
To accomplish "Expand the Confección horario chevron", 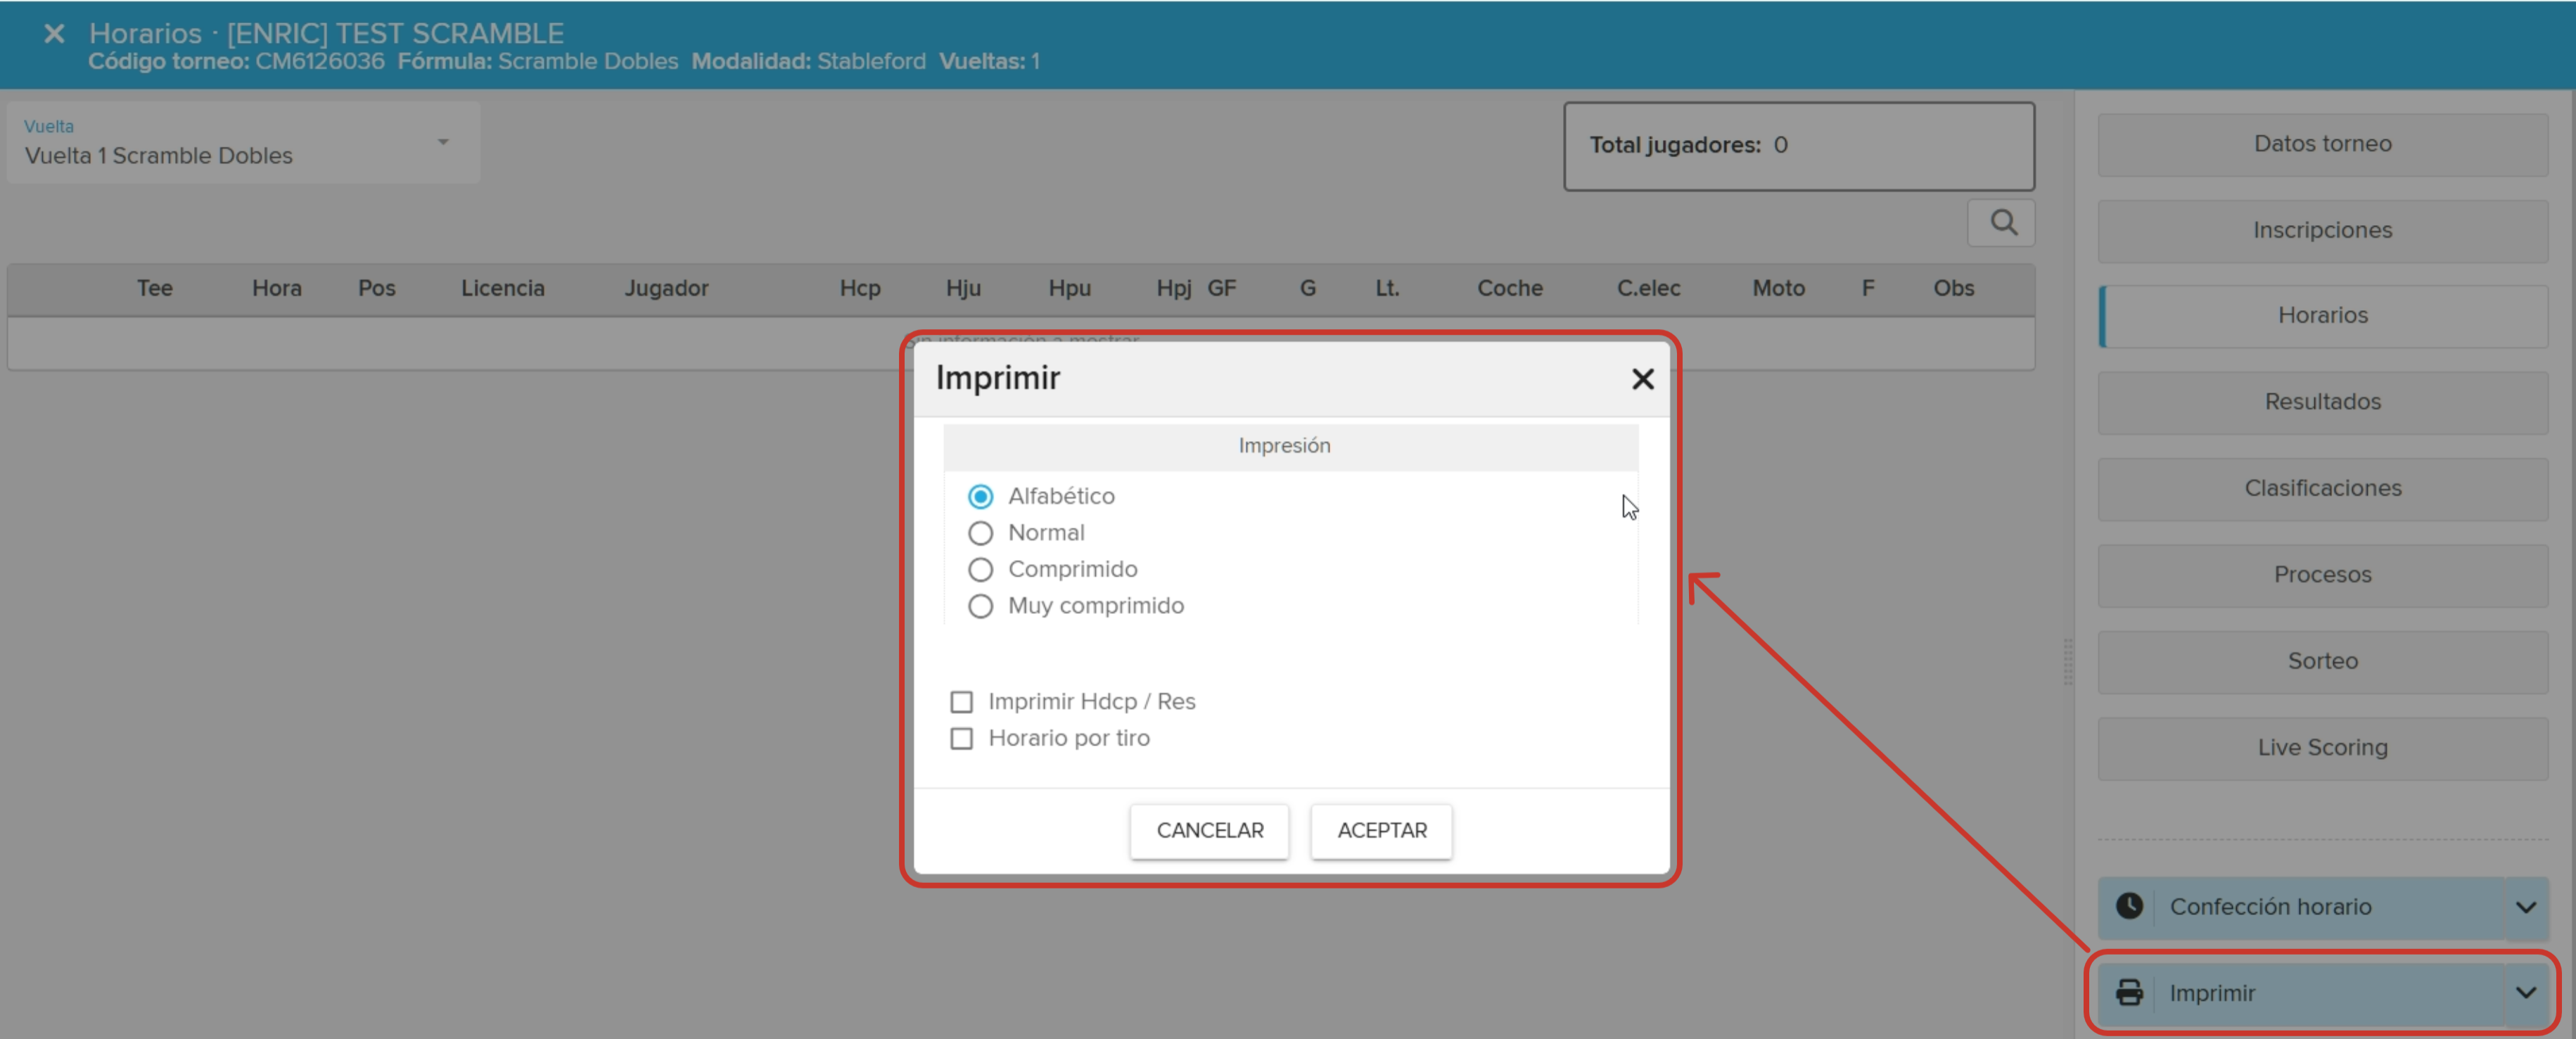I will click(2526, 907).
